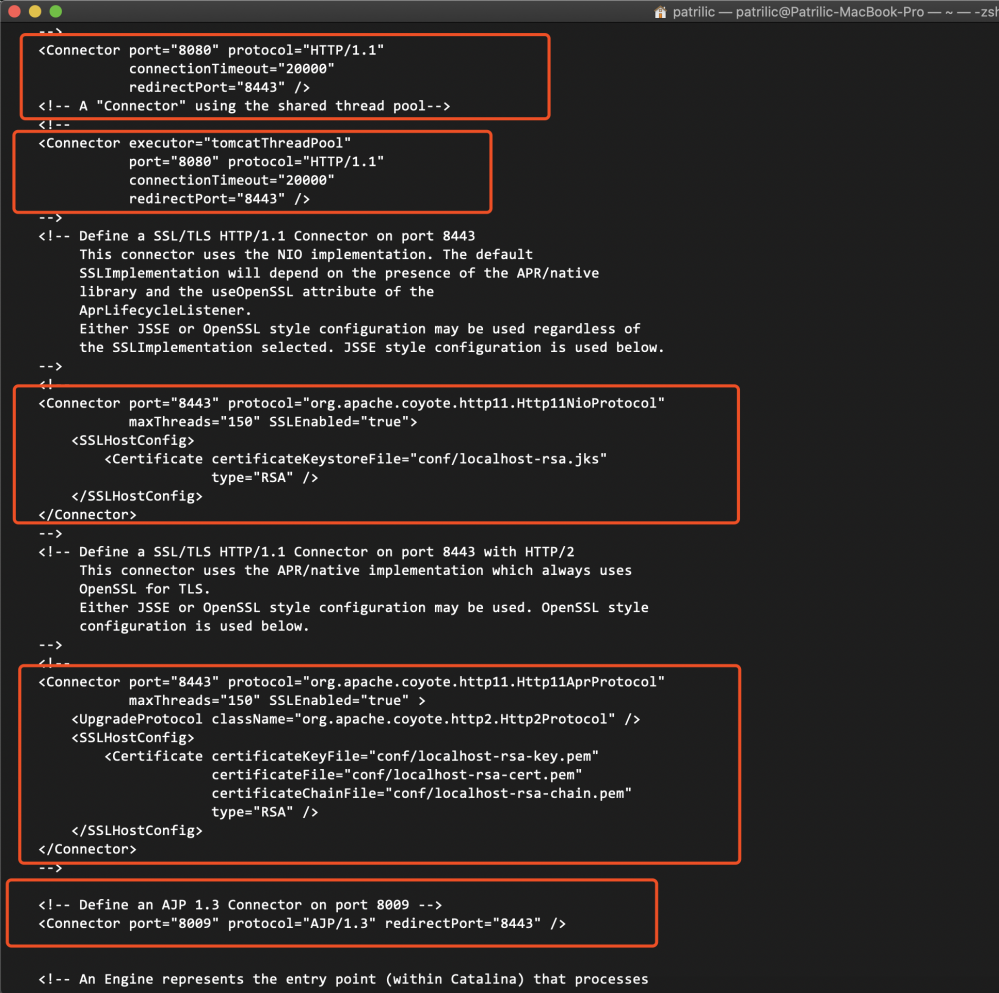Click 'Define a SSL/TLS HTTP/1.1 Connector on port 8443' line
999x993 pixels.
click(257, 236)
